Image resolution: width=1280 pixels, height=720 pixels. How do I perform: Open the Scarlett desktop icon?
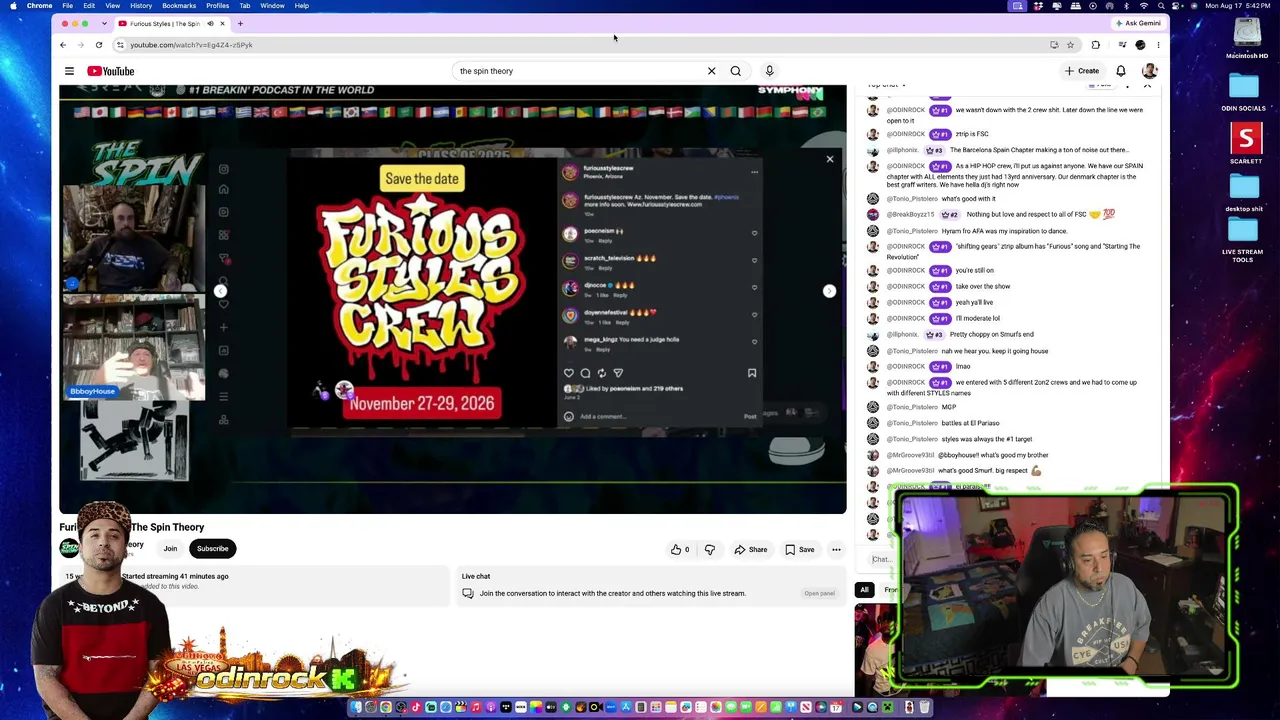point(1246,143)
